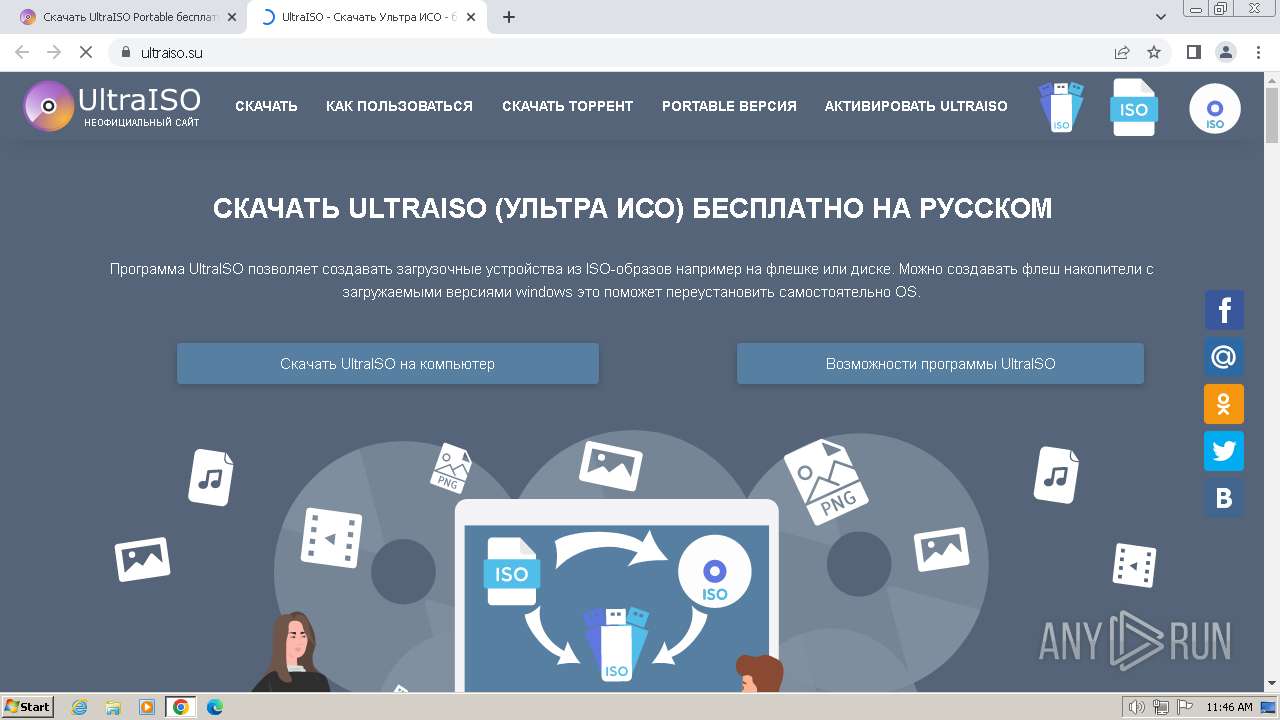
Task: Click the UltraISO logo in the site header
Action: click(112, 106)
